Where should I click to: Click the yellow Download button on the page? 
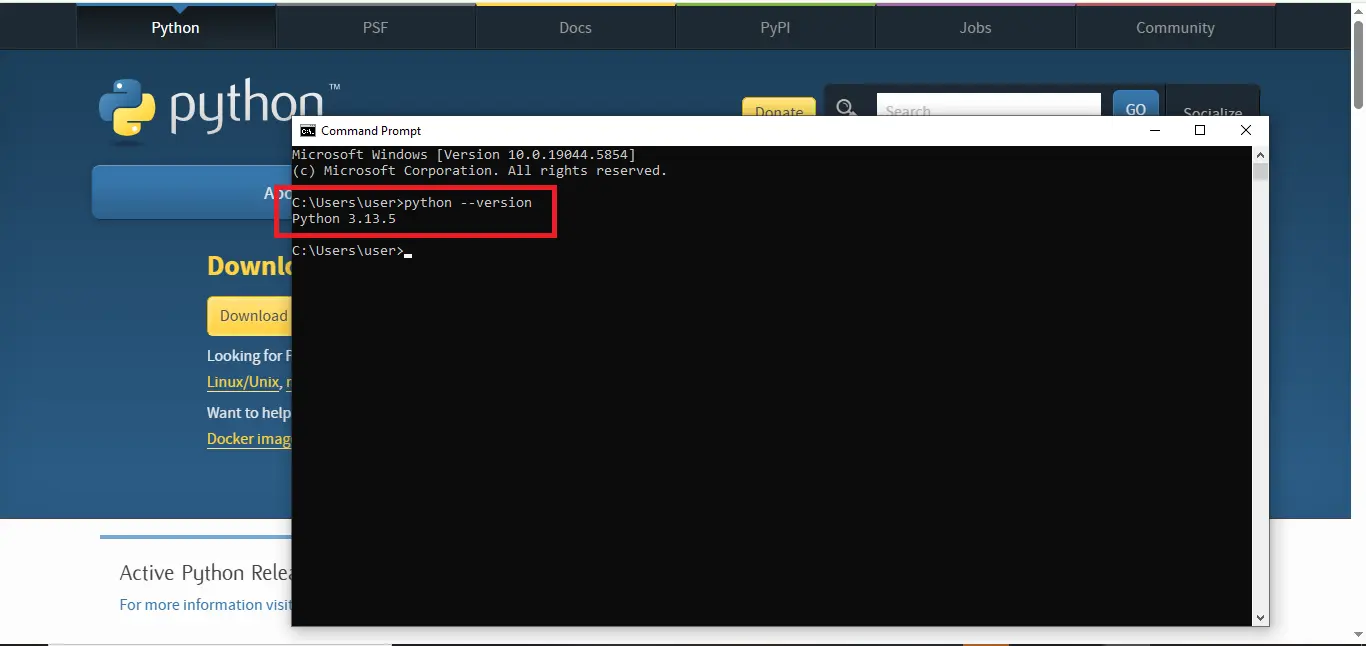tap(250, 316)
